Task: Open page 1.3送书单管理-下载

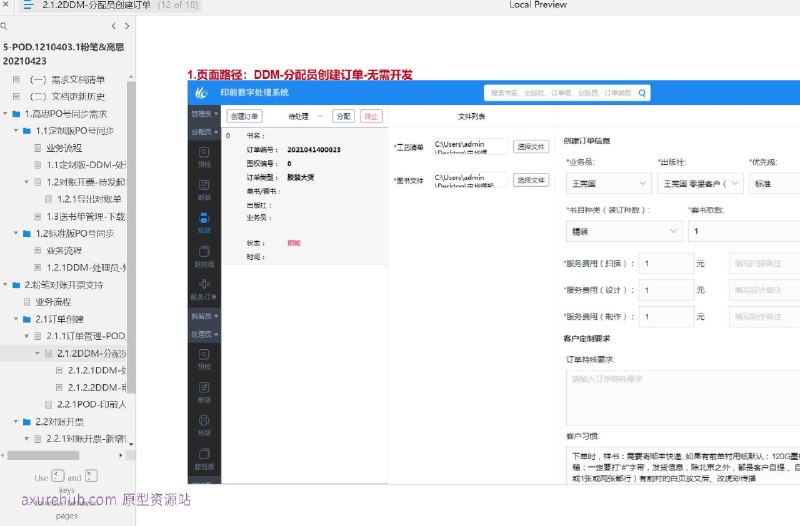Action: (86, 216)
